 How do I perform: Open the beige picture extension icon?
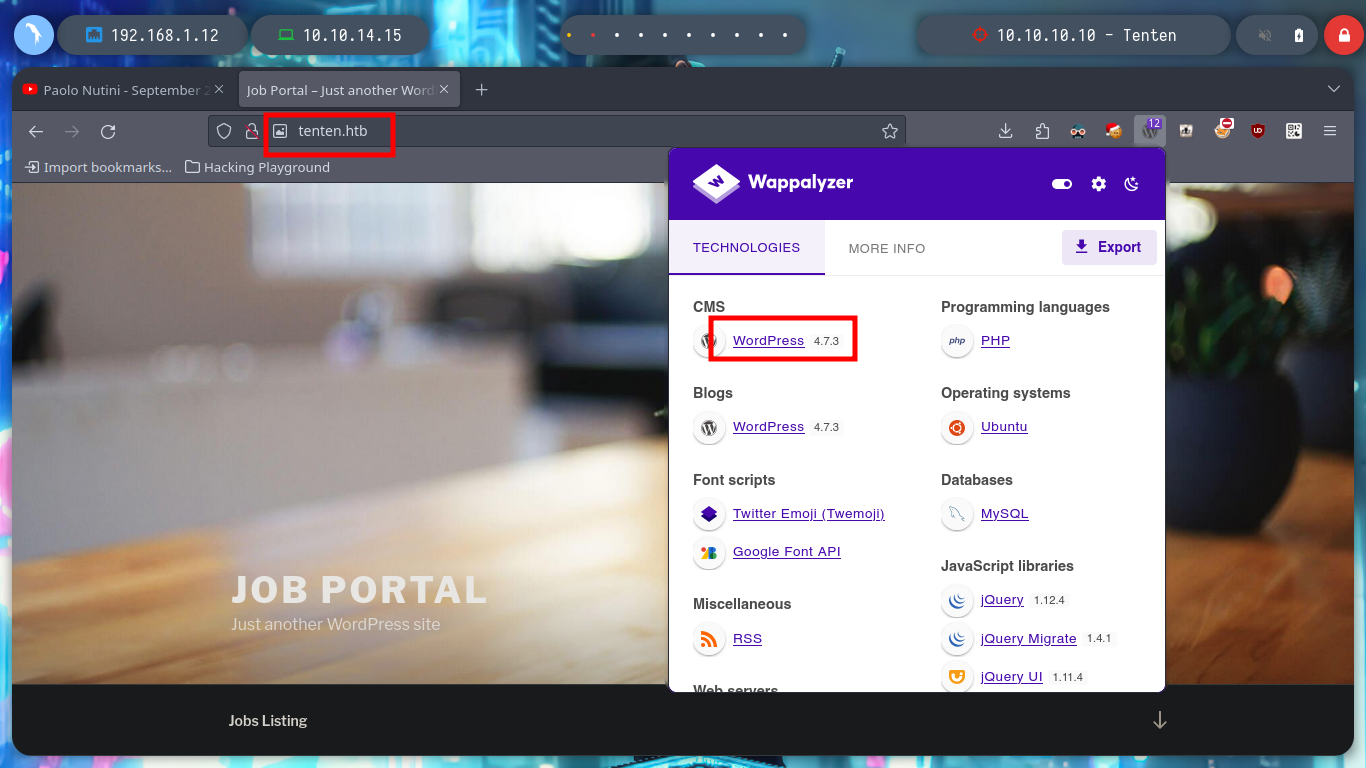point(1186,131)
